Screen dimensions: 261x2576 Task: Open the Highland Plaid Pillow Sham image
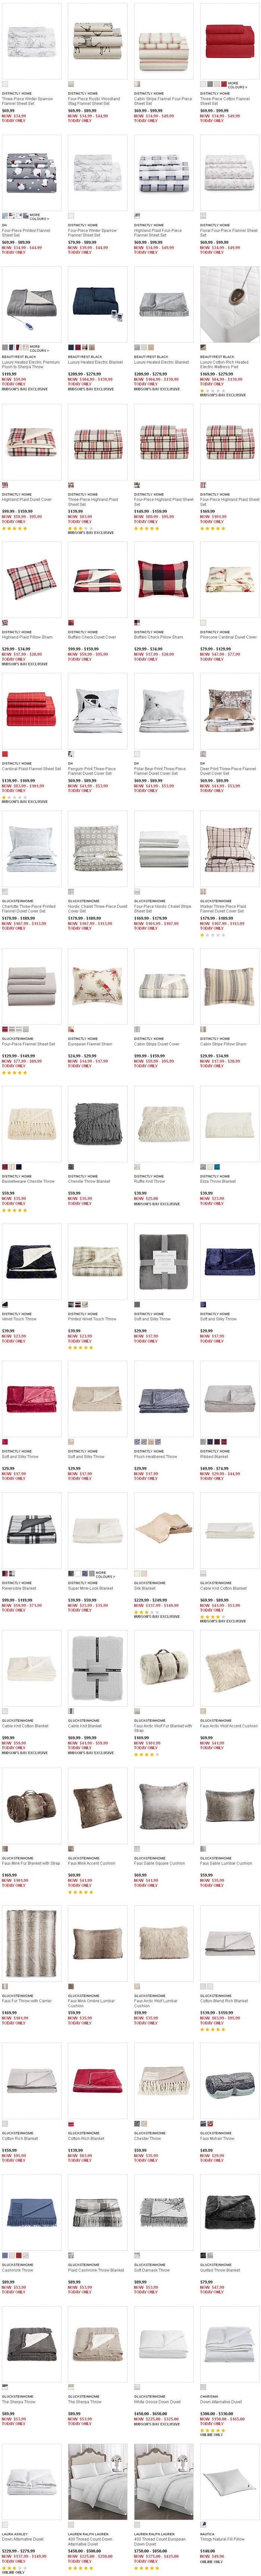[32, 582]
